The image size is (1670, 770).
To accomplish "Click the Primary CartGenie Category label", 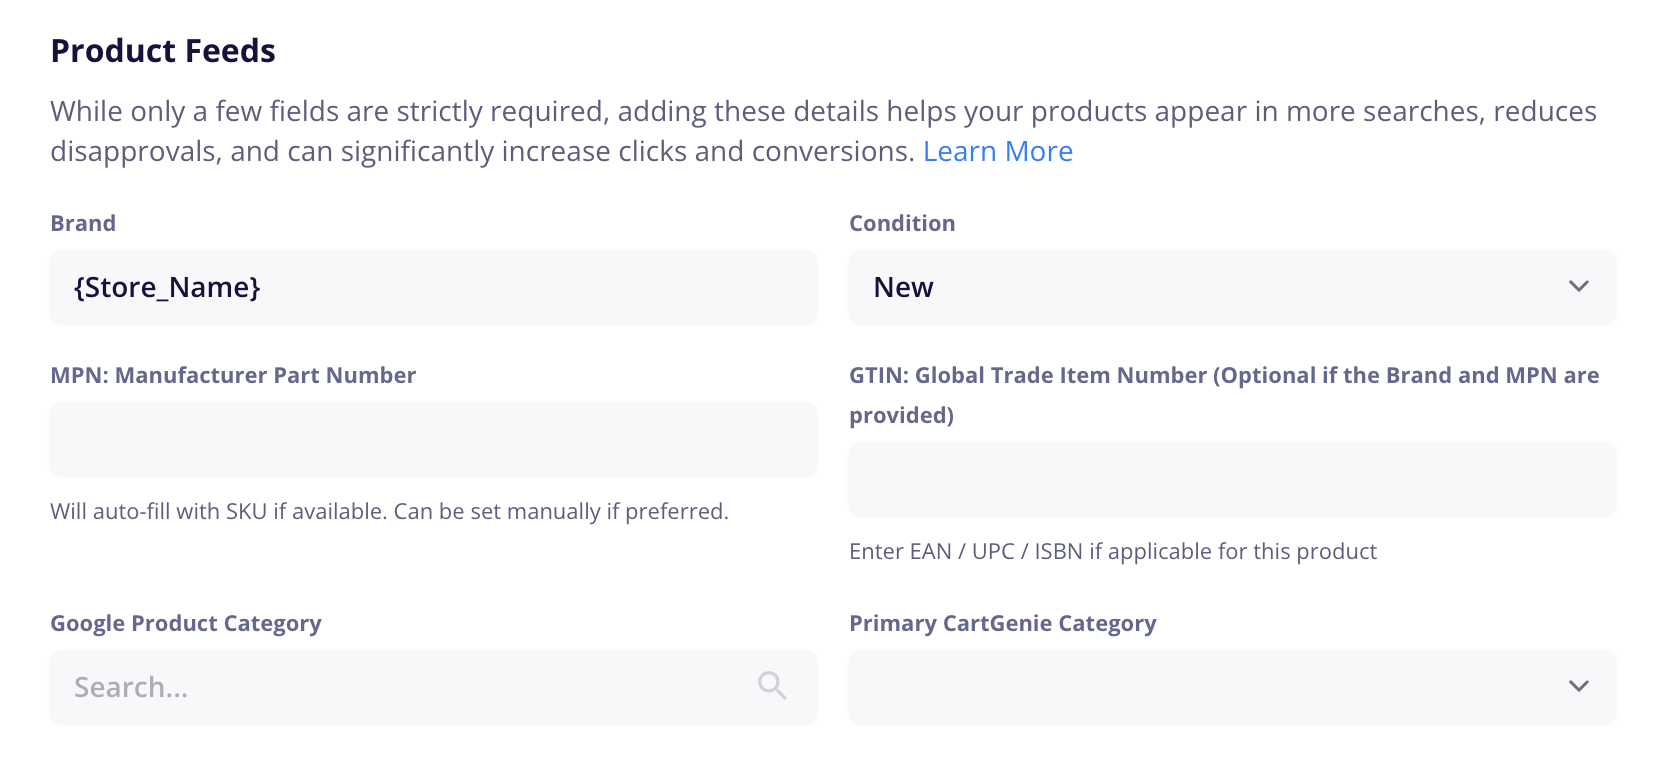I will [1002, 623].
